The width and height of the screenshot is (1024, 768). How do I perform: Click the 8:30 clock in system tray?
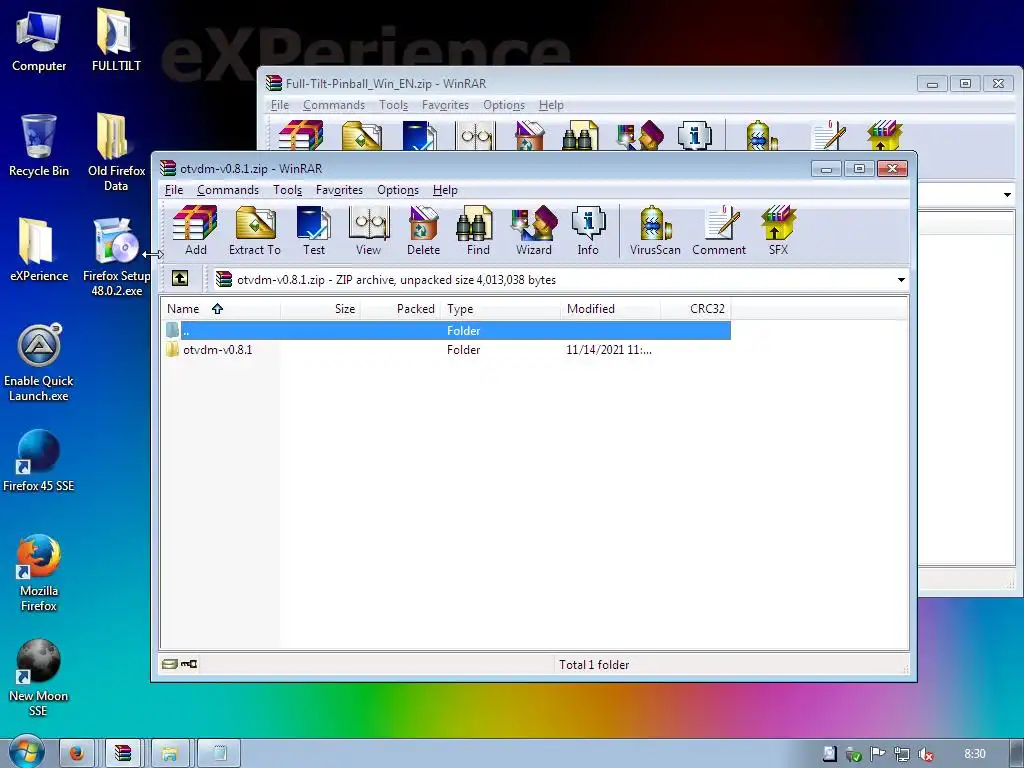pyautogui.click(x=974, y=754)
